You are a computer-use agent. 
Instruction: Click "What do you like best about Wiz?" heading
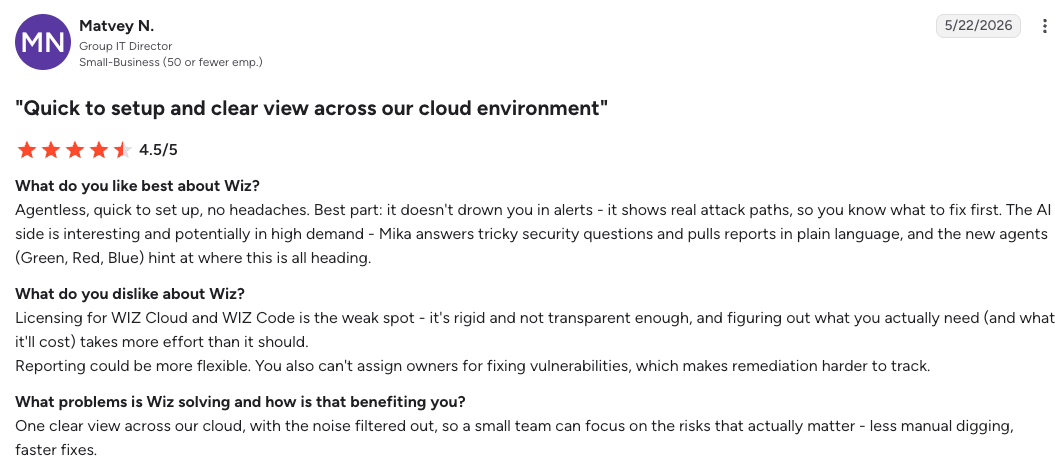point(137,186)
